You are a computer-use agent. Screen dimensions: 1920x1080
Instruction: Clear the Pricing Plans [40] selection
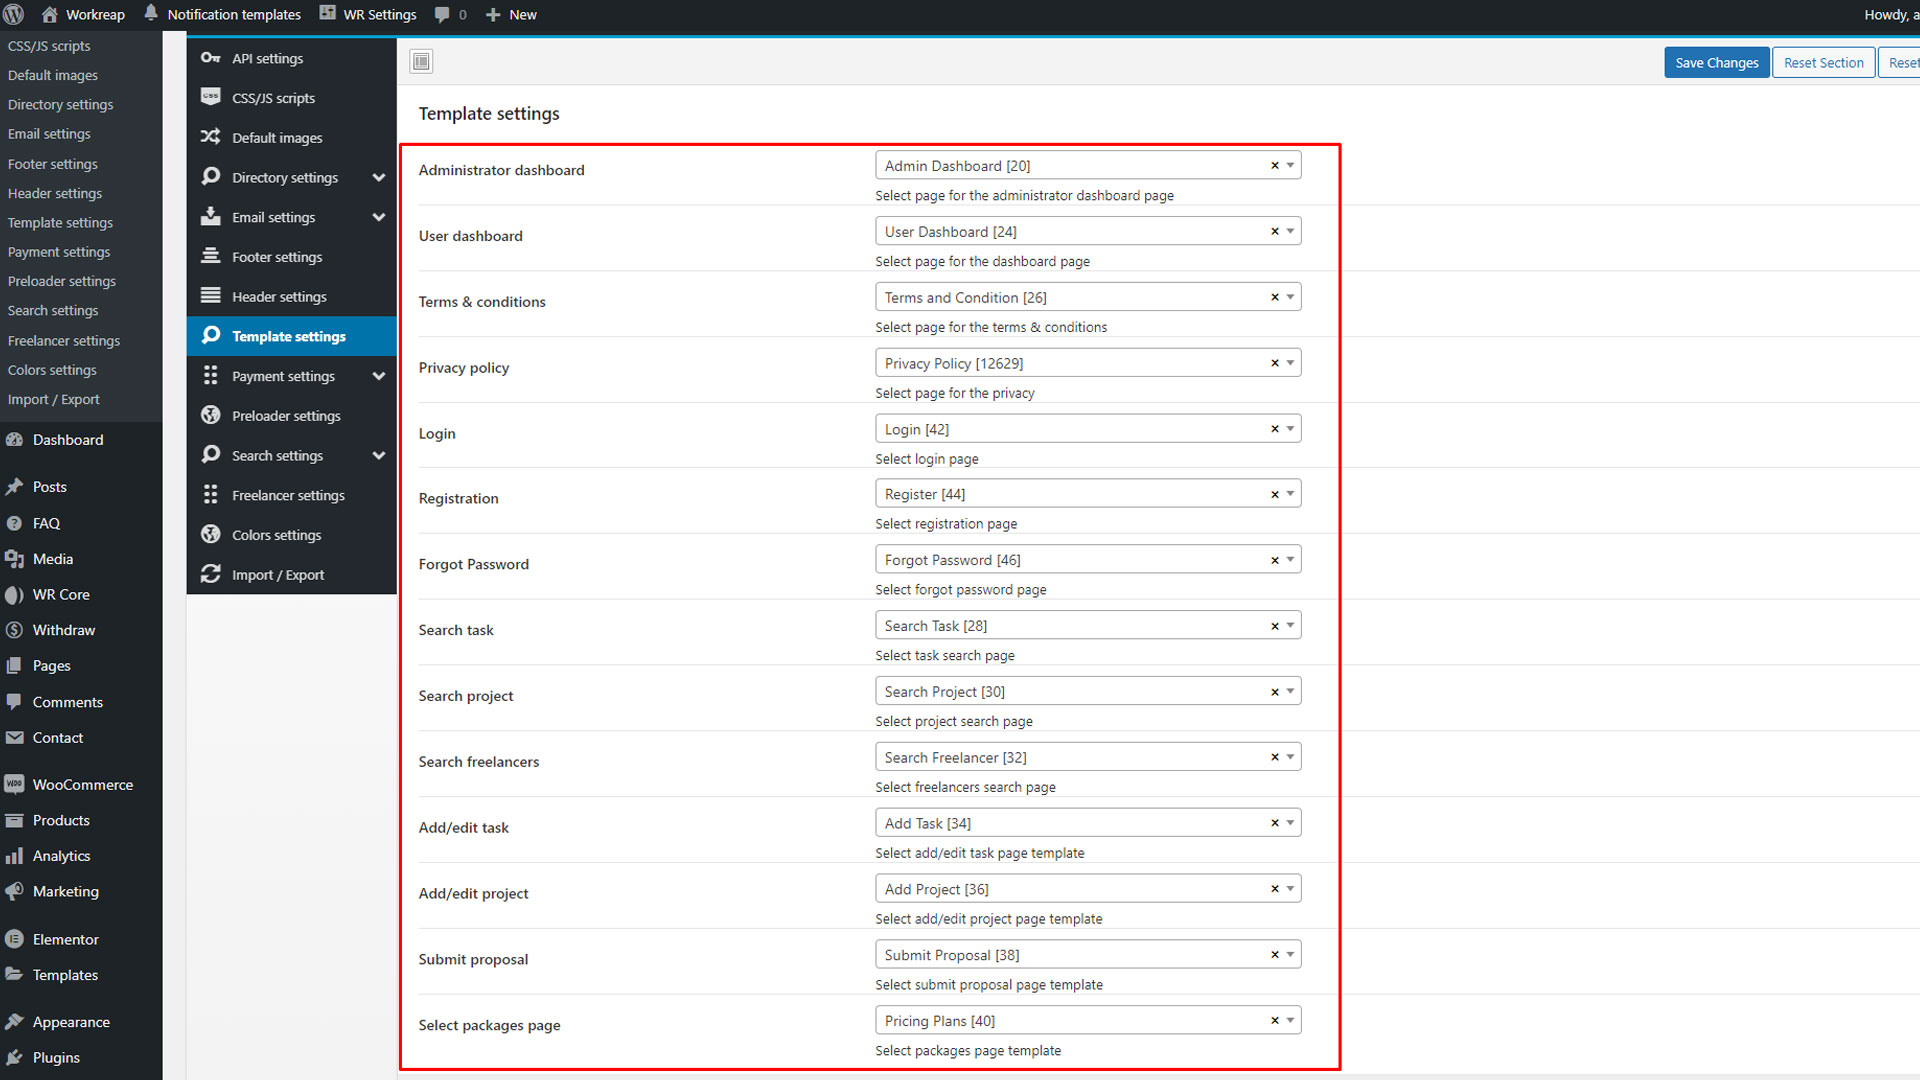point(1275,1021)
